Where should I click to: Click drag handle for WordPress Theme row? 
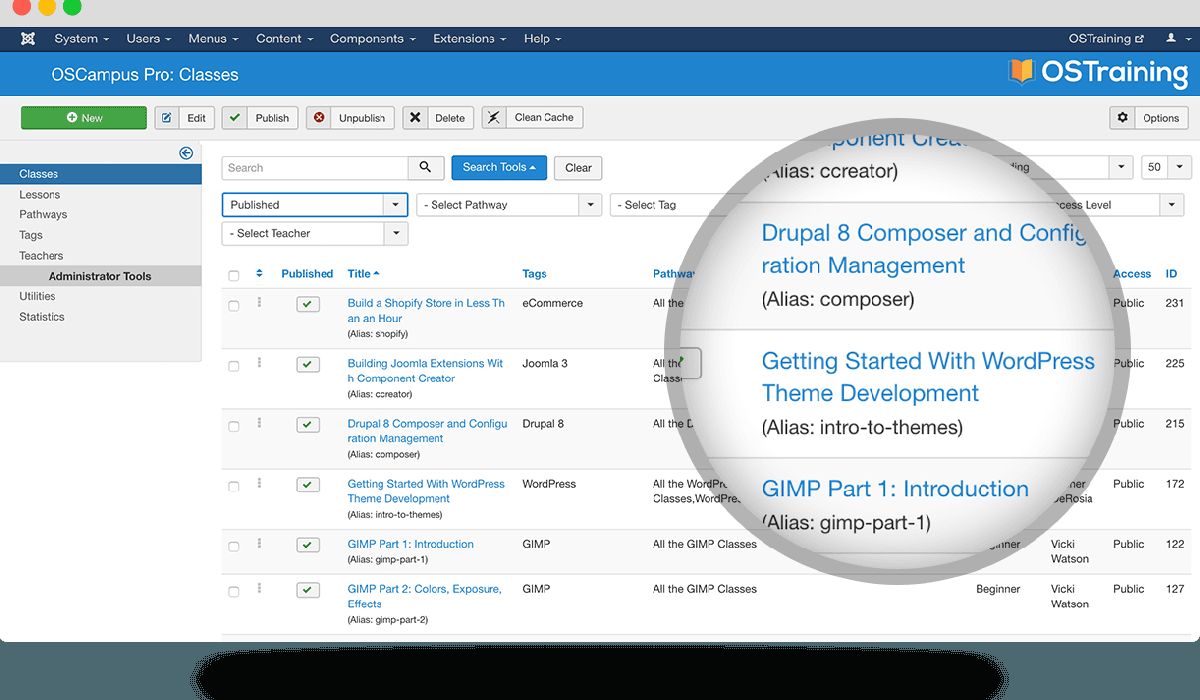point(260,483)
